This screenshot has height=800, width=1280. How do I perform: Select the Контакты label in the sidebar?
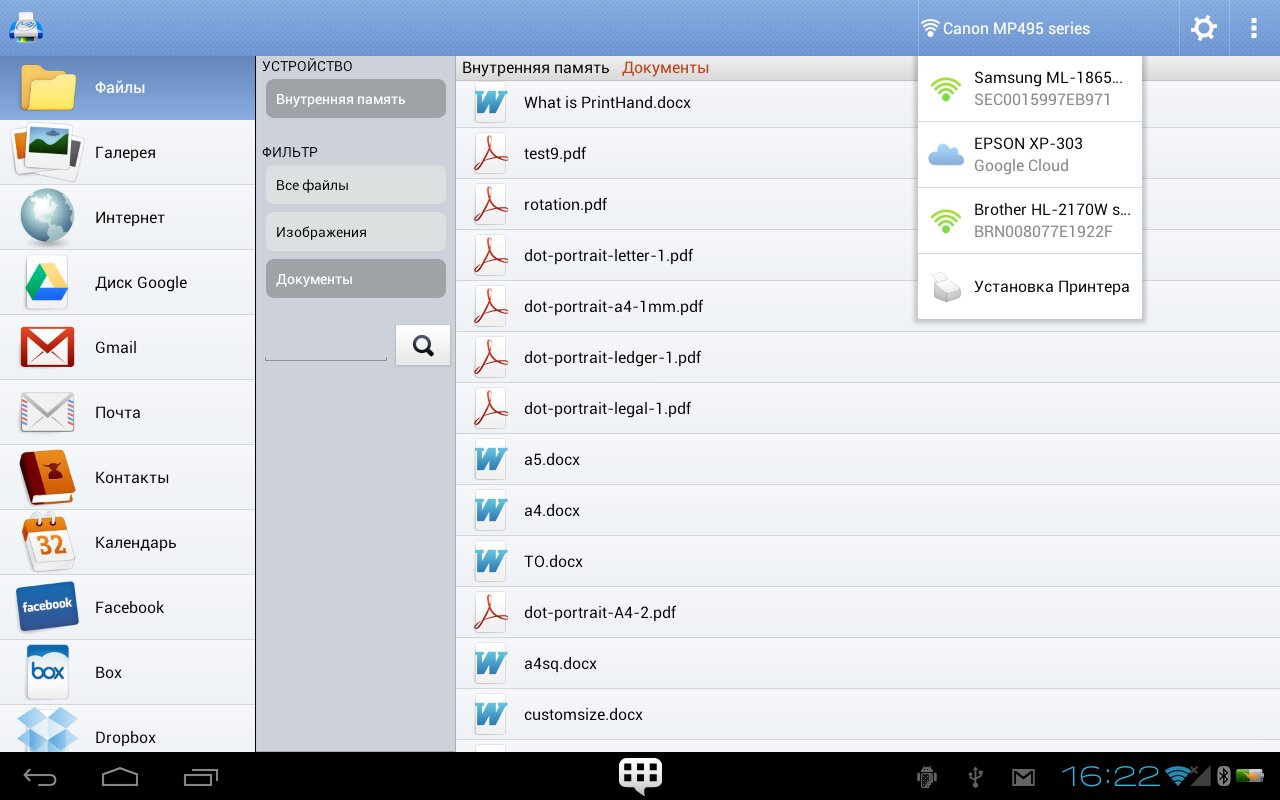click(x=132, y=477)
